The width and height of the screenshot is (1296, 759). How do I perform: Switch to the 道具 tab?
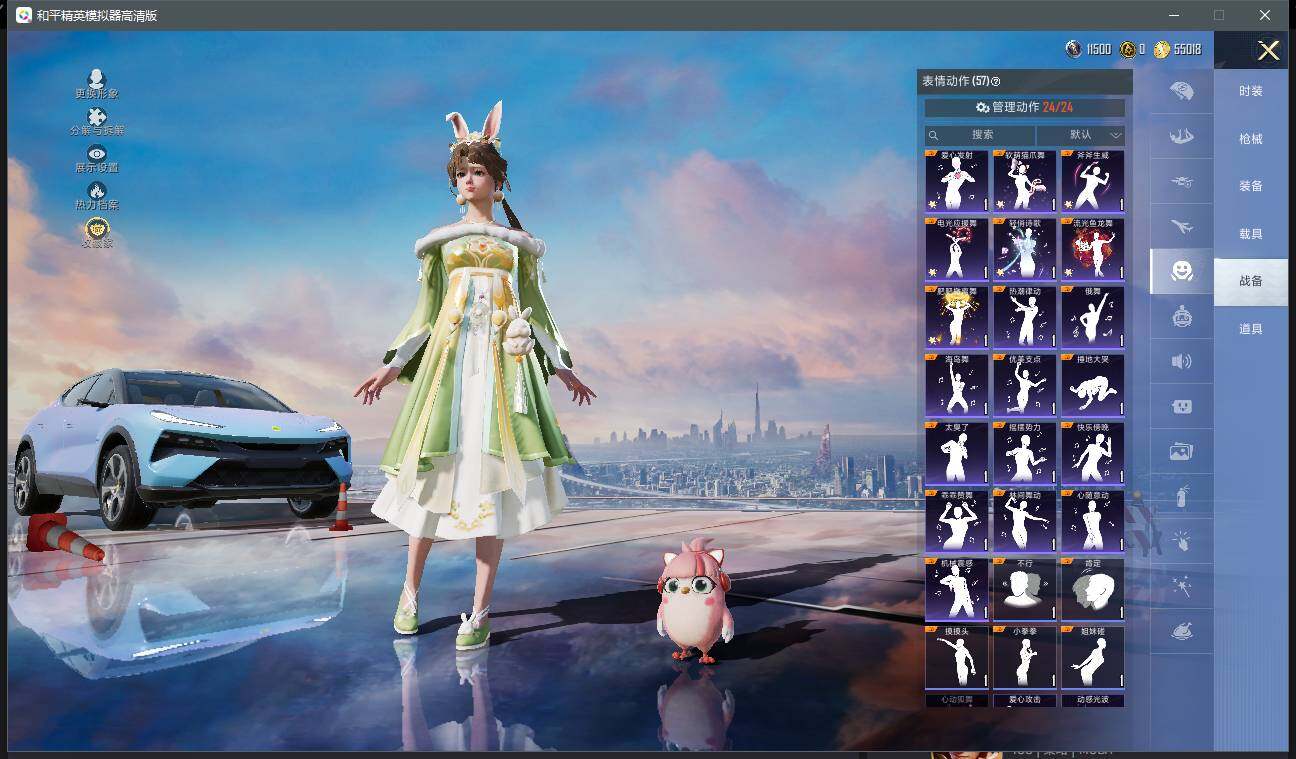click(x=1251, y=329)
